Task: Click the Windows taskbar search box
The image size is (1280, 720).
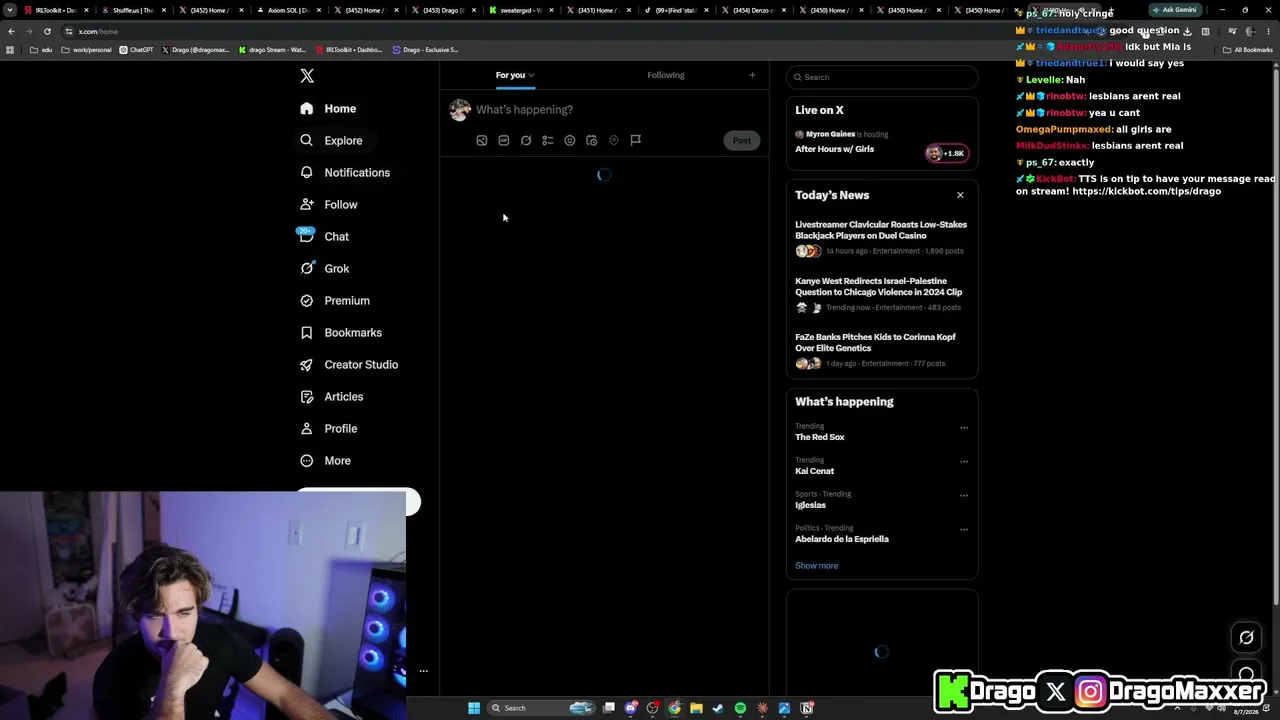Action: [x=540, y=708]
